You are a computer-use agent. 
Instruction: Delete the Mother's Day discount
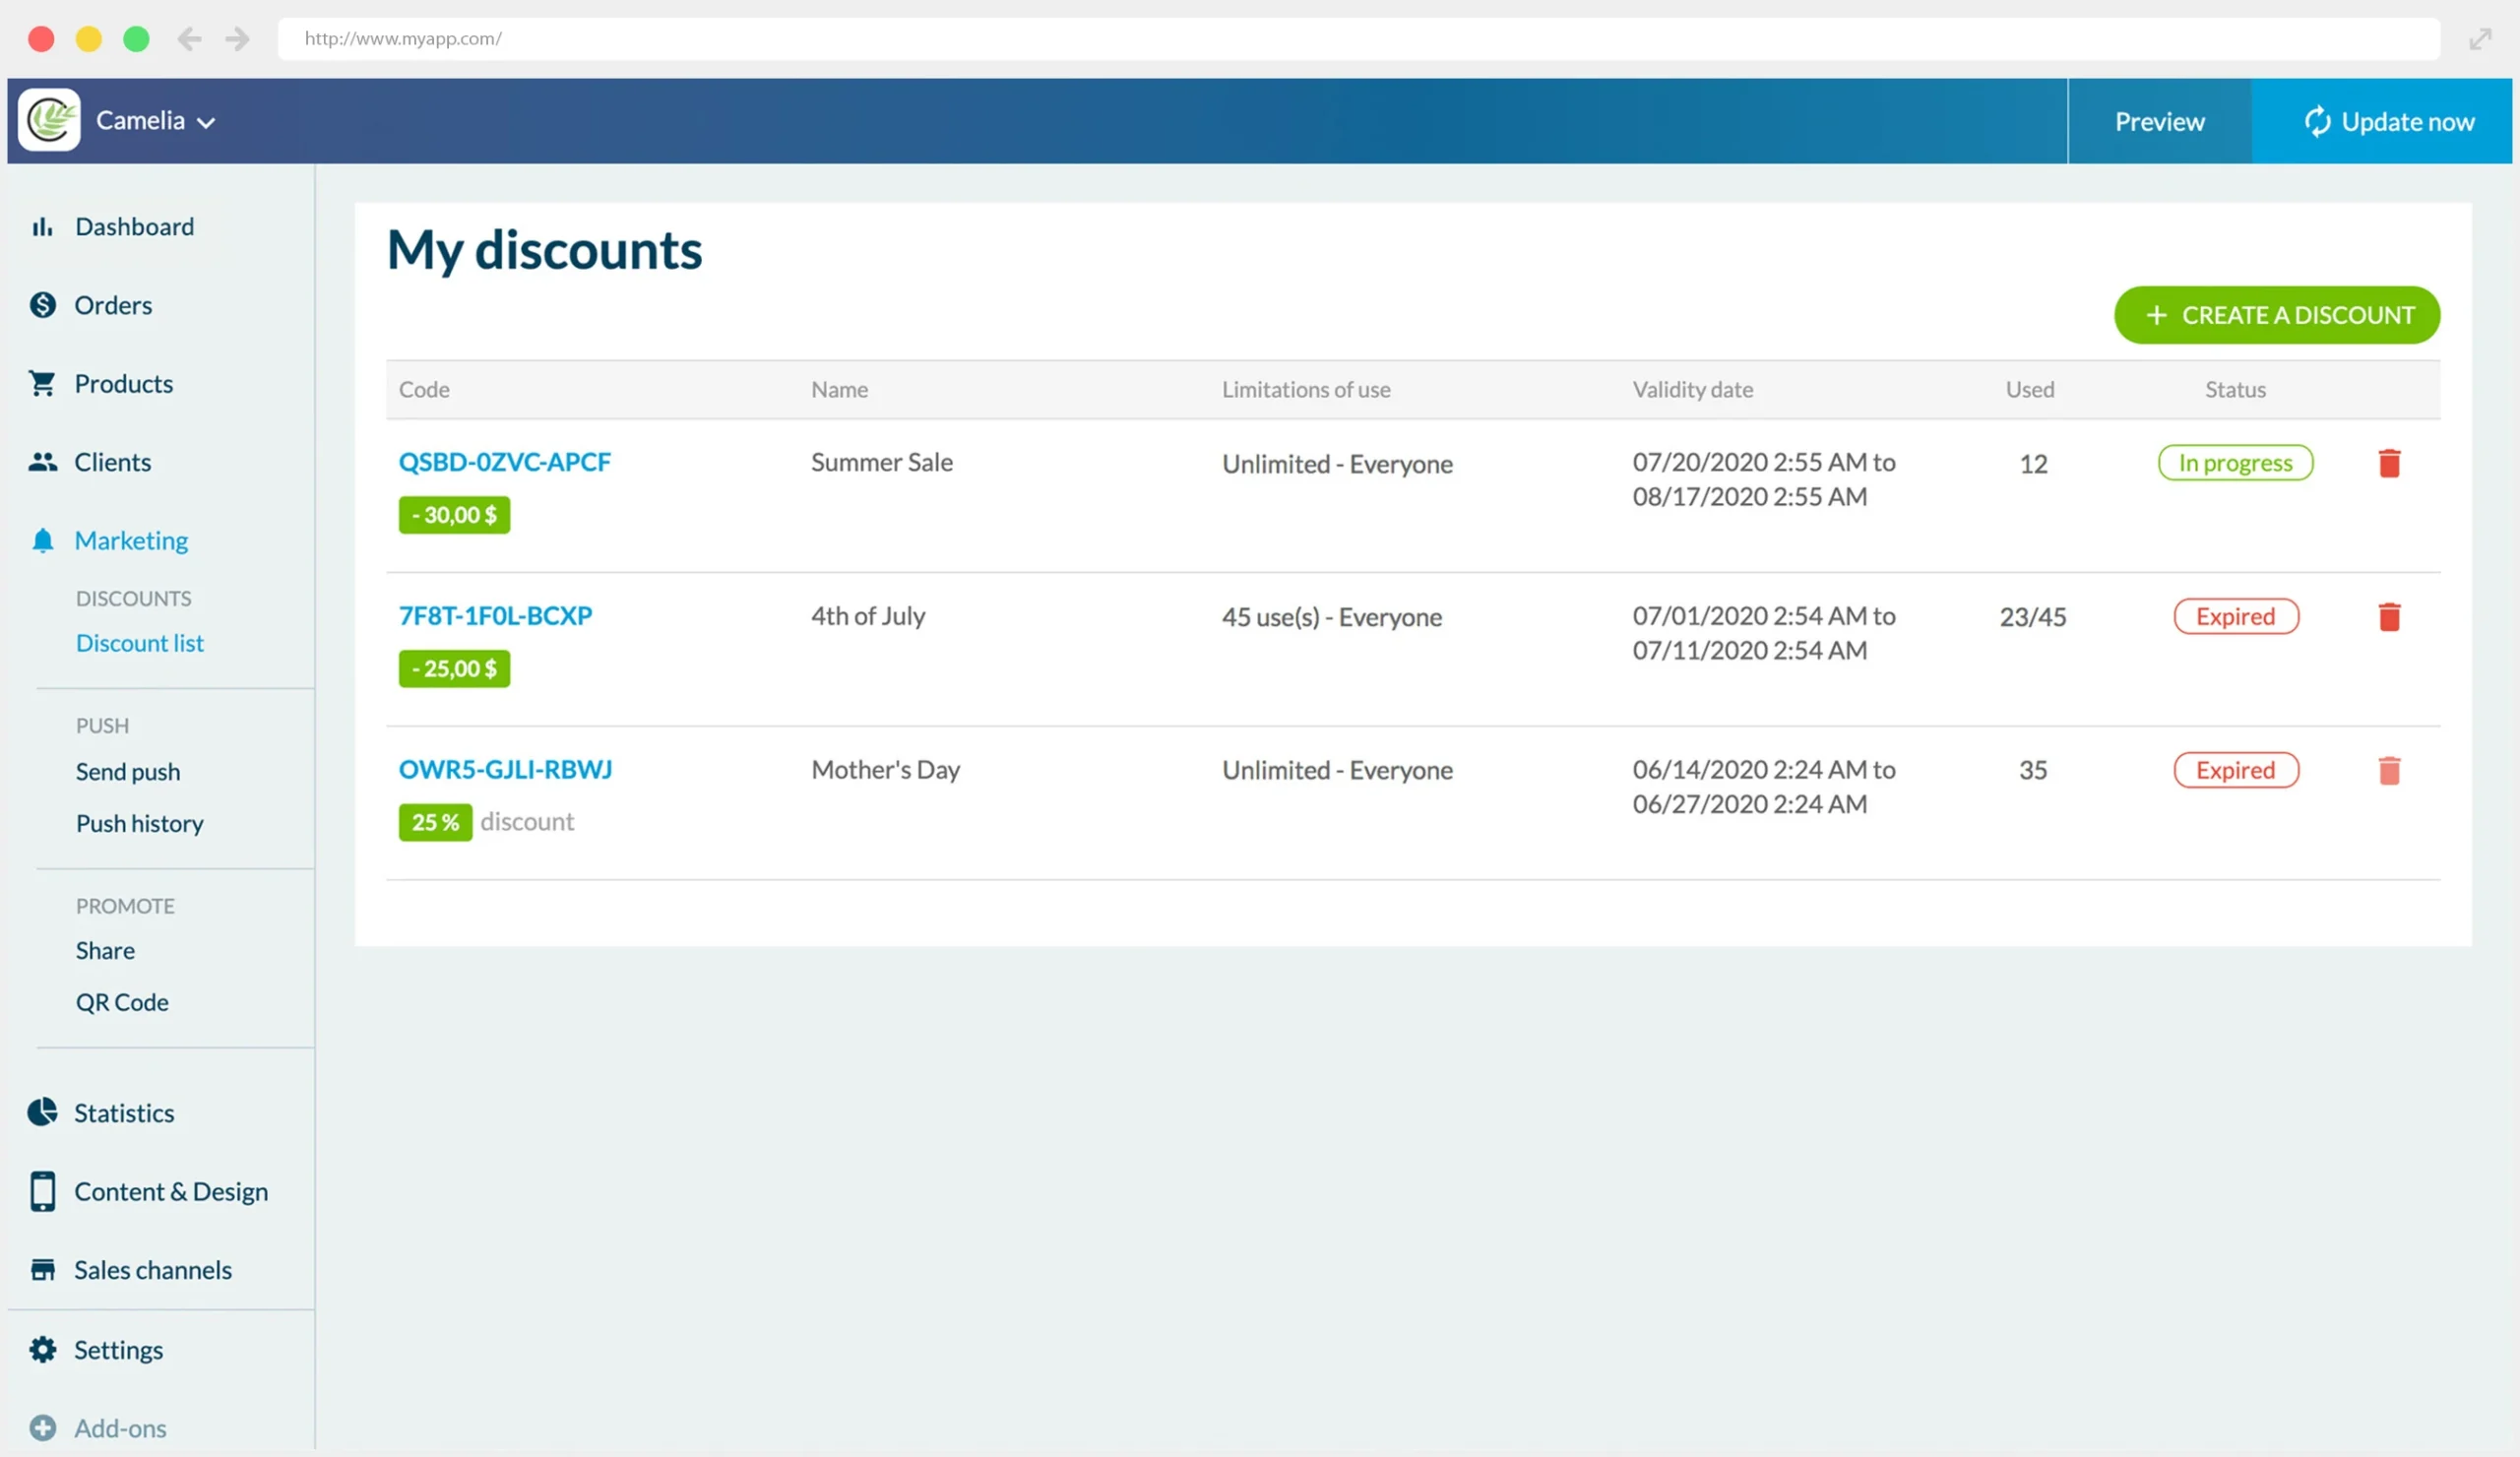click(x=2391, y=771)
